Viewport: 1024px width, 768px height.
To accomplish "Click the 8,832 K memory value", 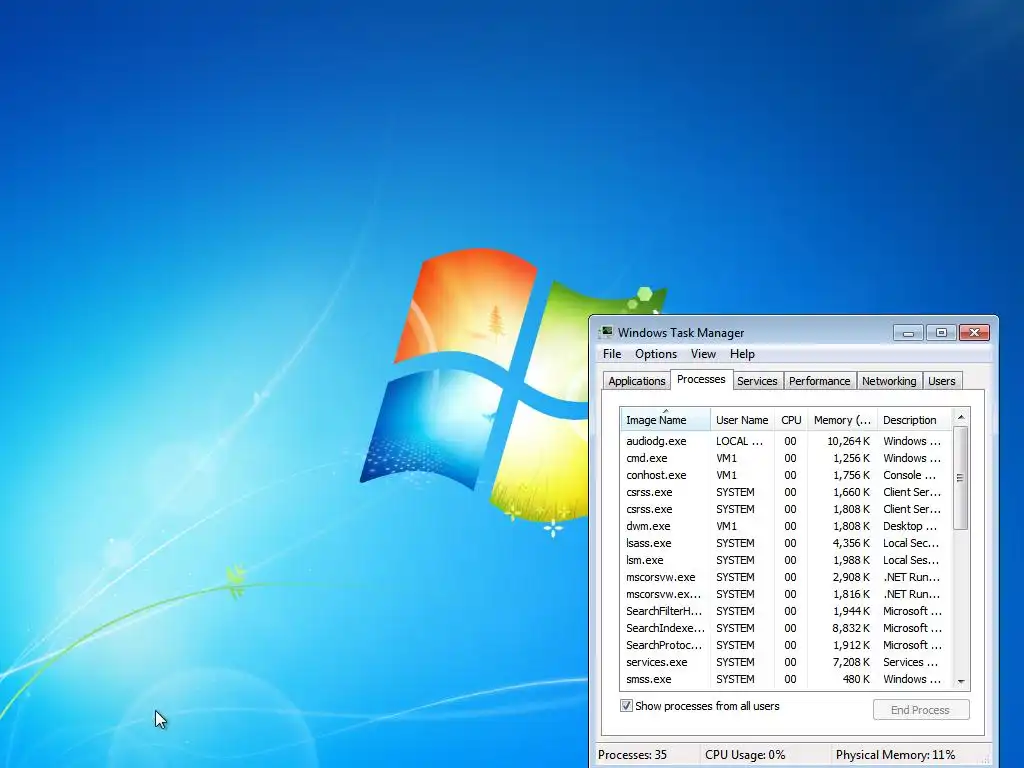I will click(851, 628).
